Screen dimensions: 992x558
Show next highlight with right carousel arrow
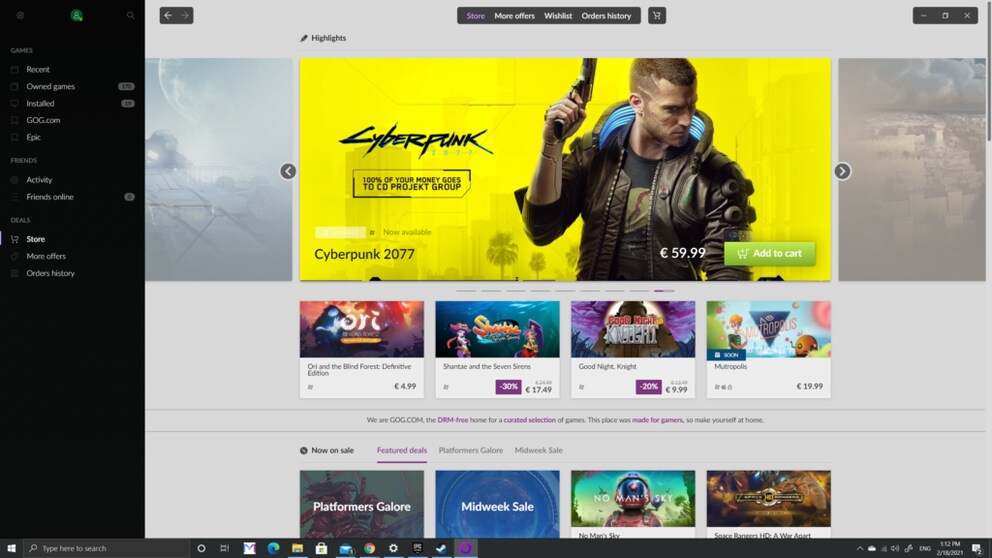(x=842, y=171)
